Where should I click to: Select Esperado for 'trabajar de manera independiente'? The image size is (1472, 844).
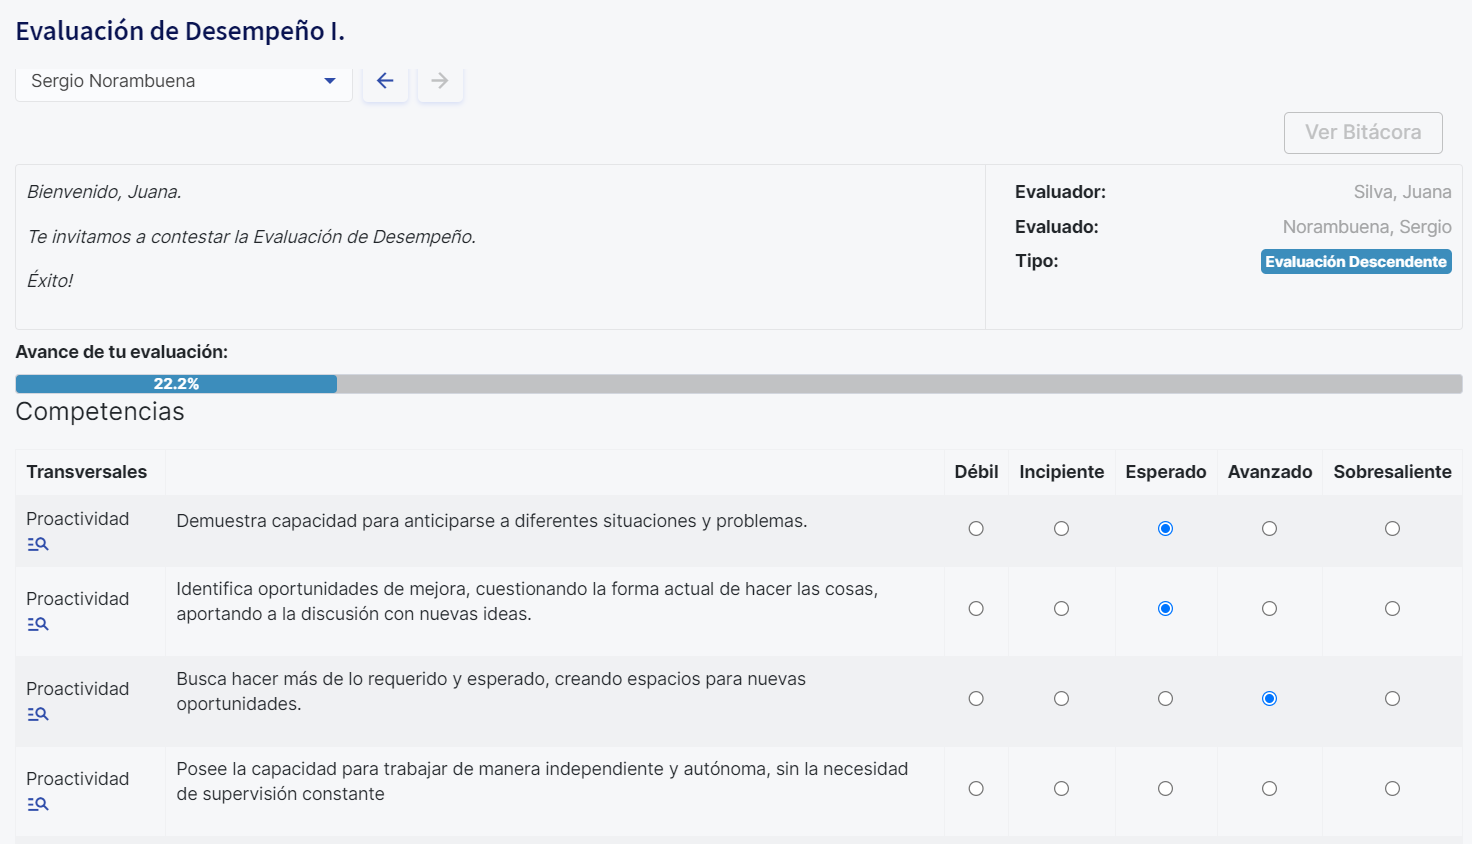(1165, 789)
